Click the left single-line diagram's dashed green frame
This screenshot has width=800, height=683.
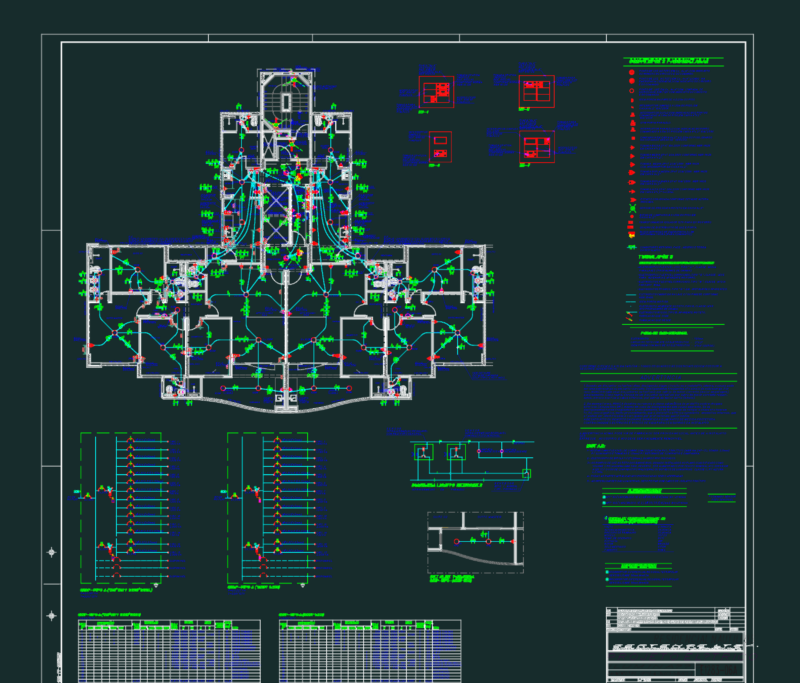pos(121,508)
